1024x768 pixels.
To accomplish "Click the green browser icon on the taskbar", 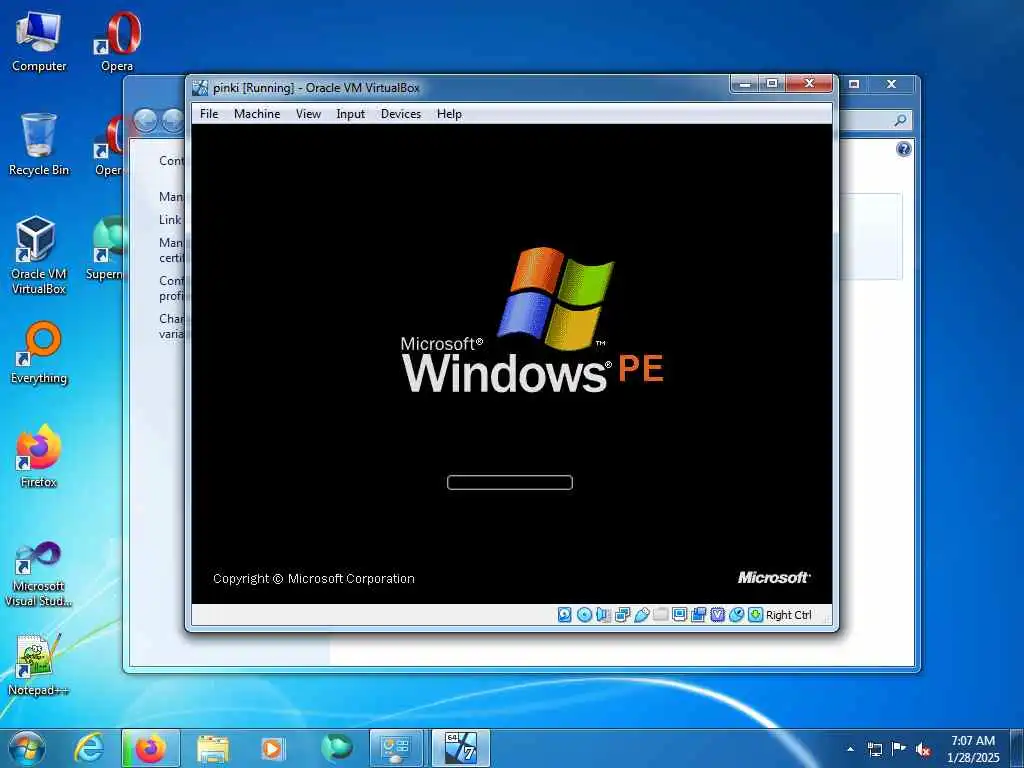I will pyautogui.click(x=336, y=748).
